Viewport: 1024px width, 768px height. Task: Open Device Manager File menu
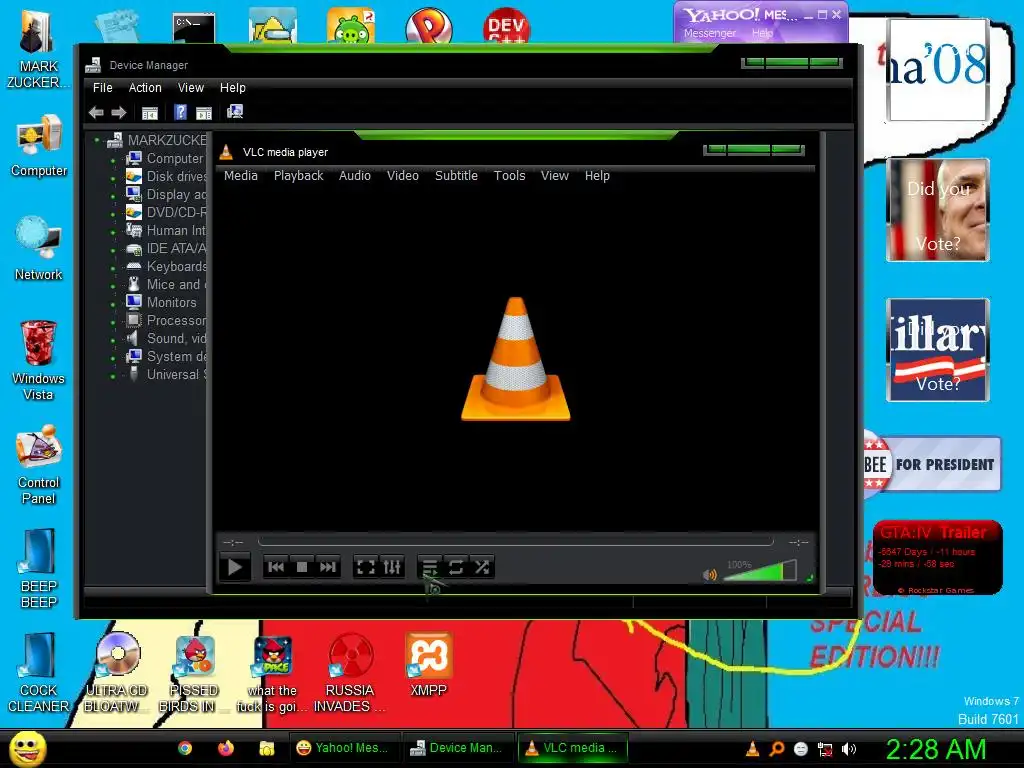tap(103, 88)
